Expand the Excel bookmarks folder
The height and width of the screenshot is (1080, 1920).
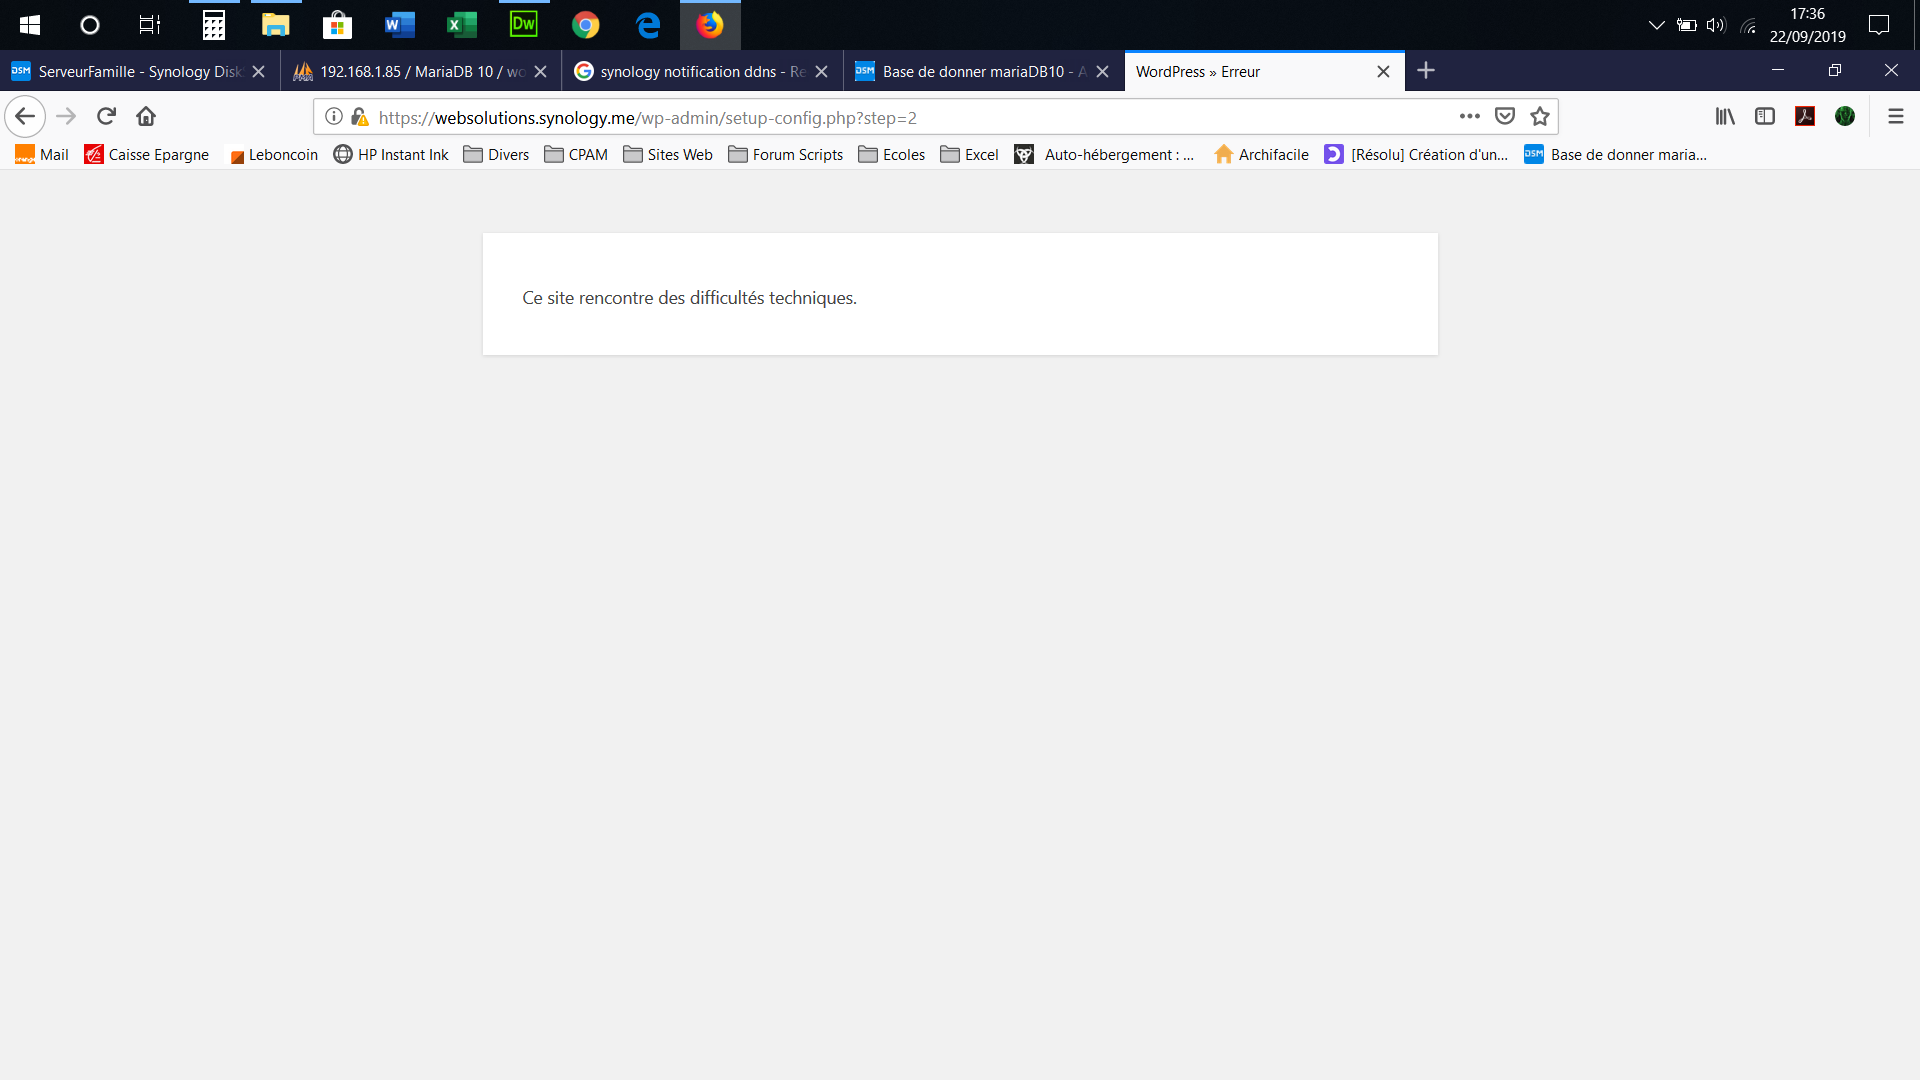point(969,154)
